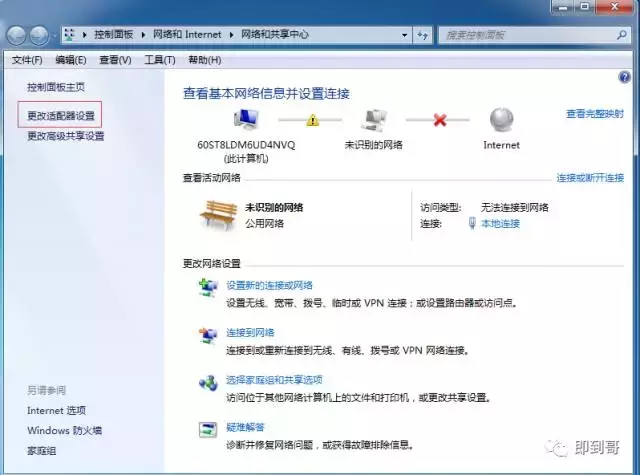The height and width of the screenshot is (475, 640).
Task: Click 控制面板 breadcrumb in address bar
Action: pos(113,35)
